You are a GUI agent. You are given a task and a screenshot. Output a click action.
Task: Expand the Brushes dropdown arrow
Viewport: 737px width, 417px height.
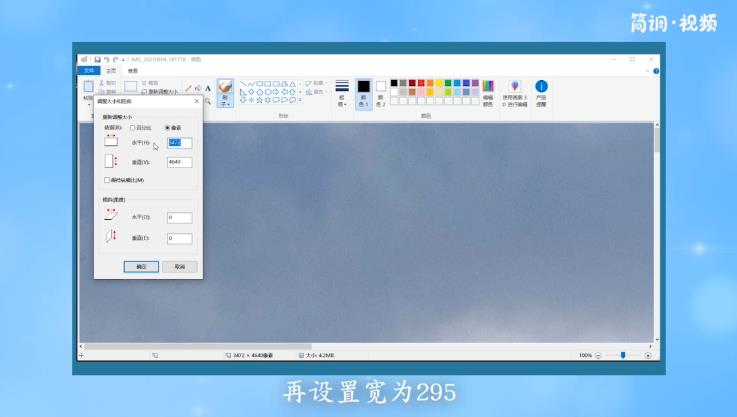[225, 103]
